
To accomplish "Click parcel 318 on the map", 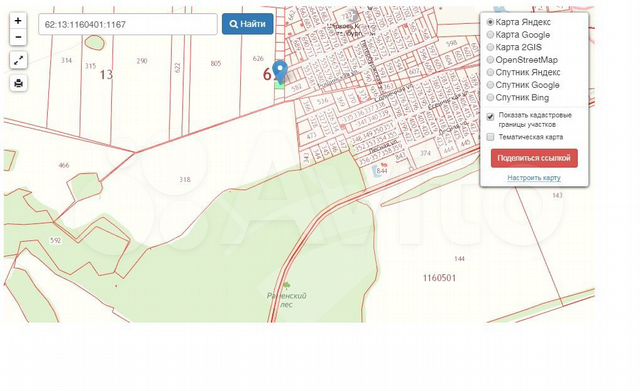I will tap(184, 180).
